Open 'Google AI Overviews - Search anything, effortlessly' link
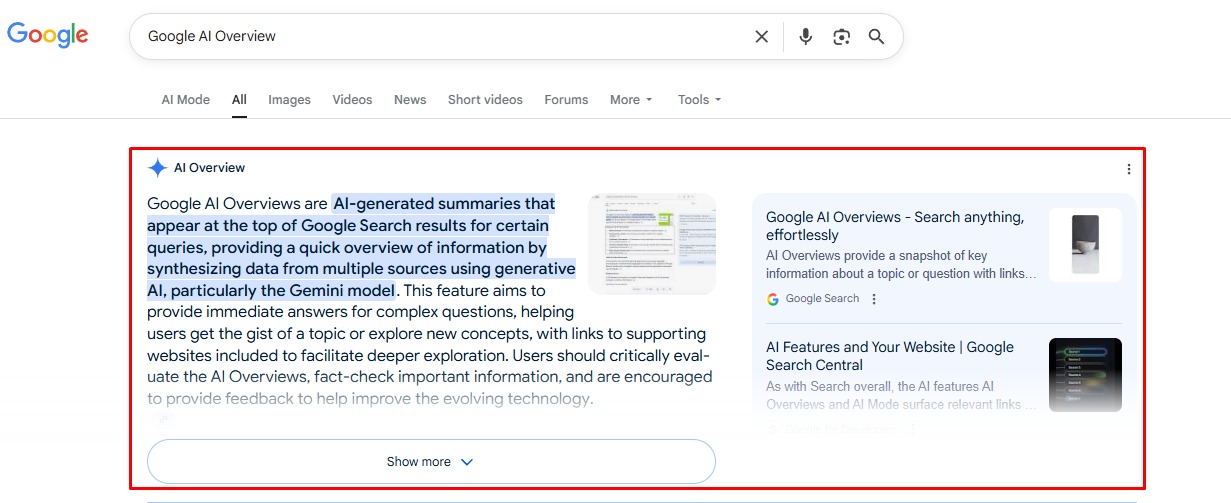This screenshot has width=1231, height=503. click(x=895, y=226)
